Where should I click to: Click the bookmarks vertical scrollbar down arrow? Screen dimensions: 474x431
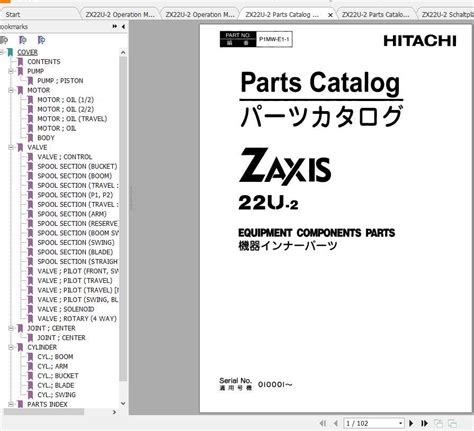pos(123,404)
